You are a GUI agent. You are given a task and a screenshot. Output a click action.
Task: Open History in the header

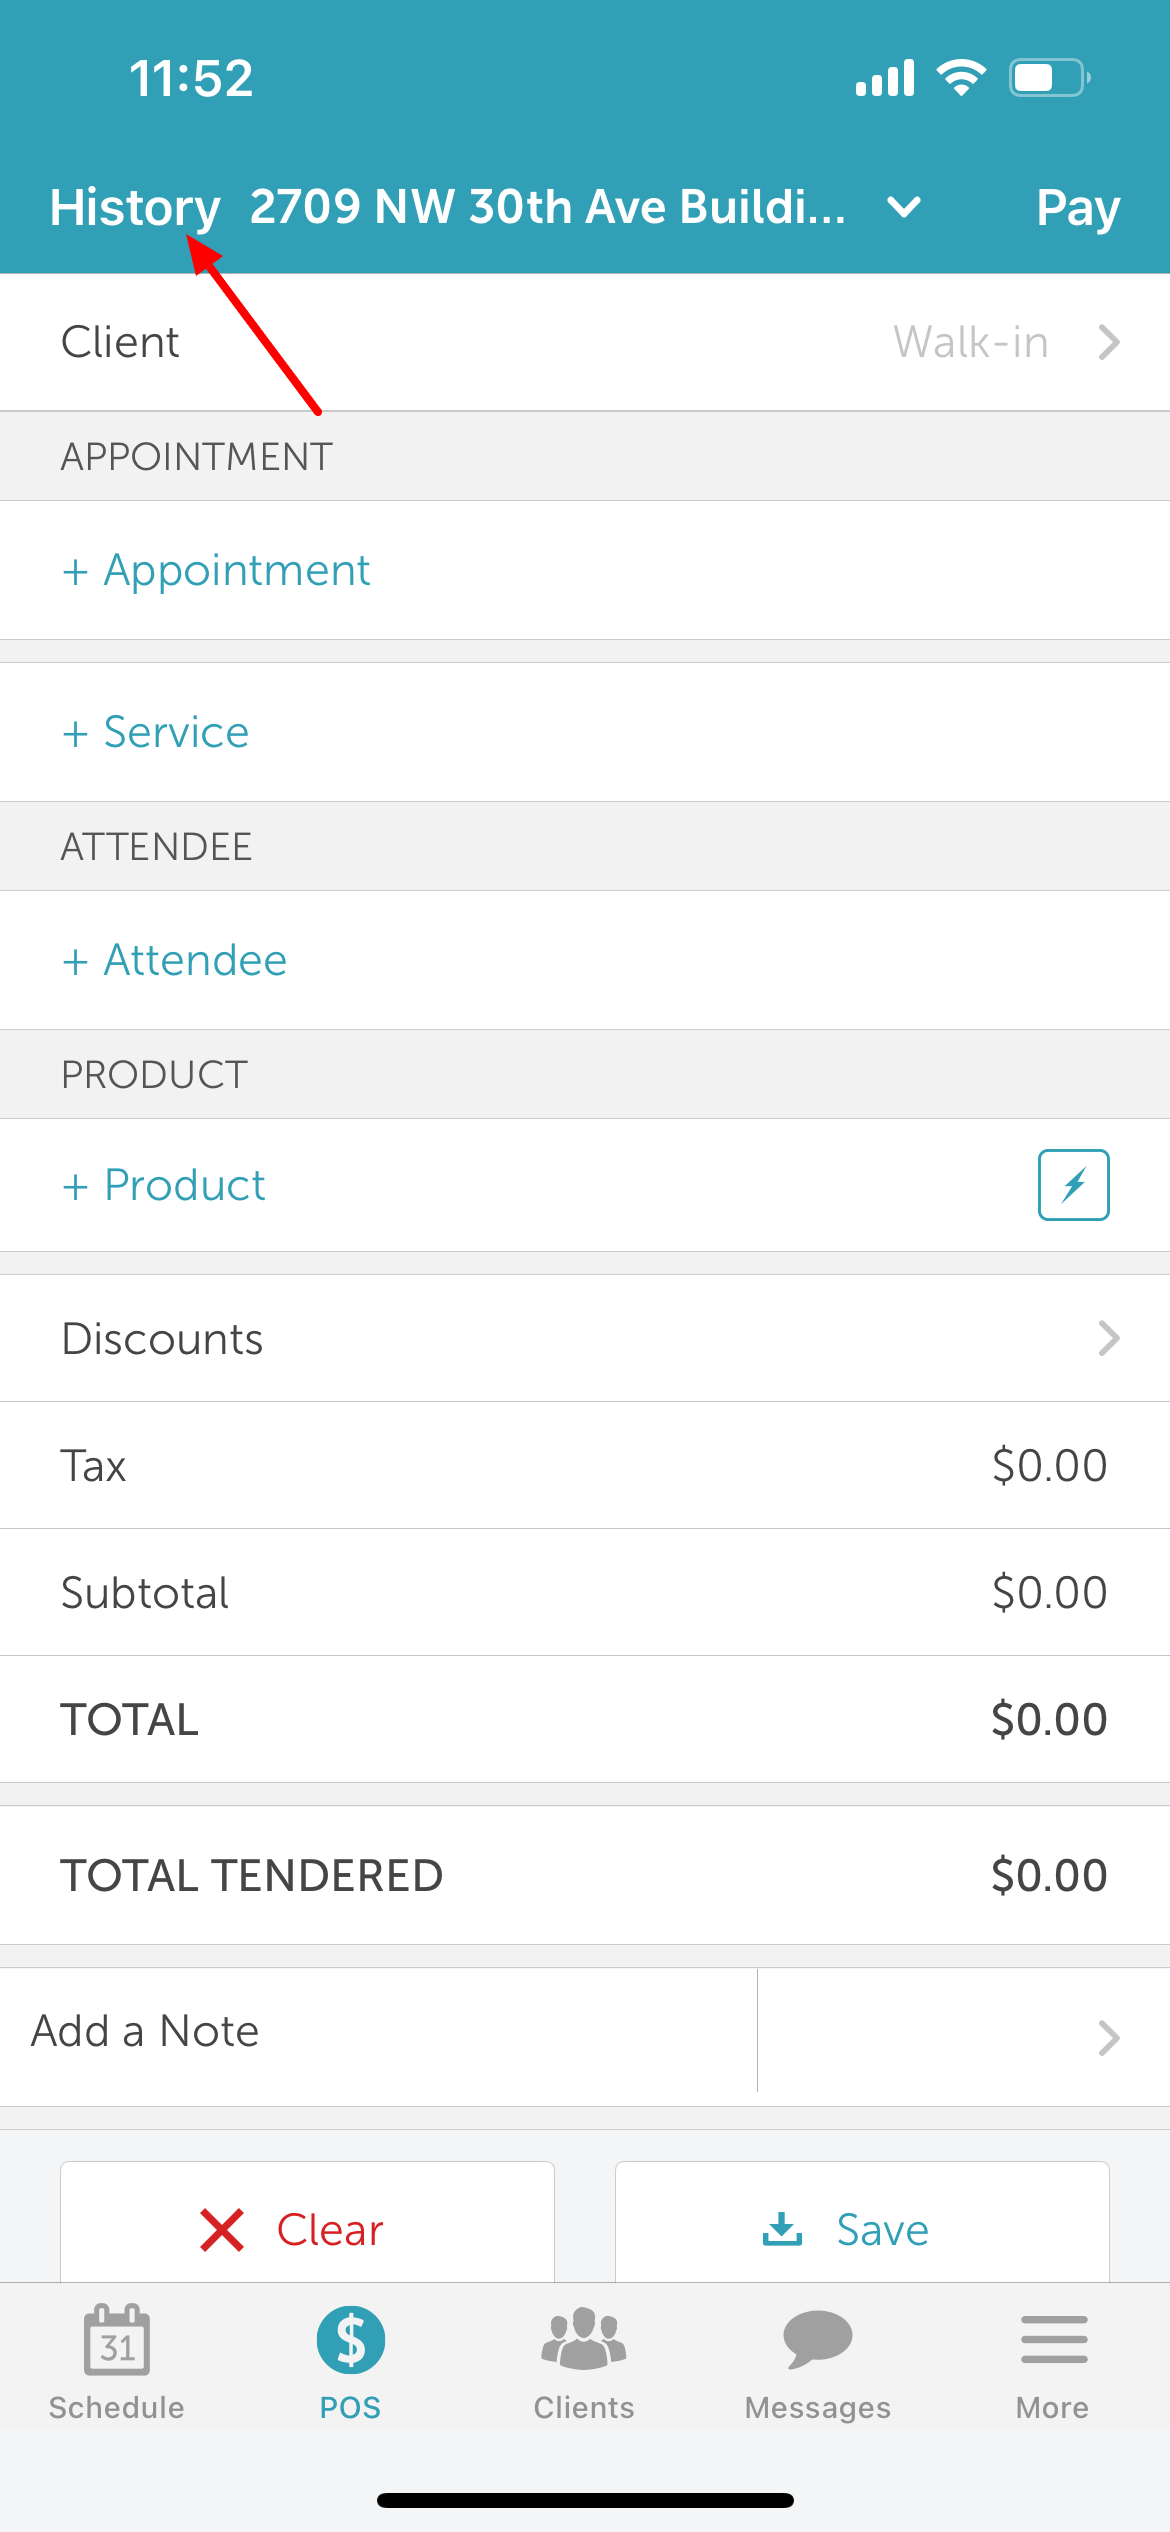pyautogui.click(x=135, y=207)
